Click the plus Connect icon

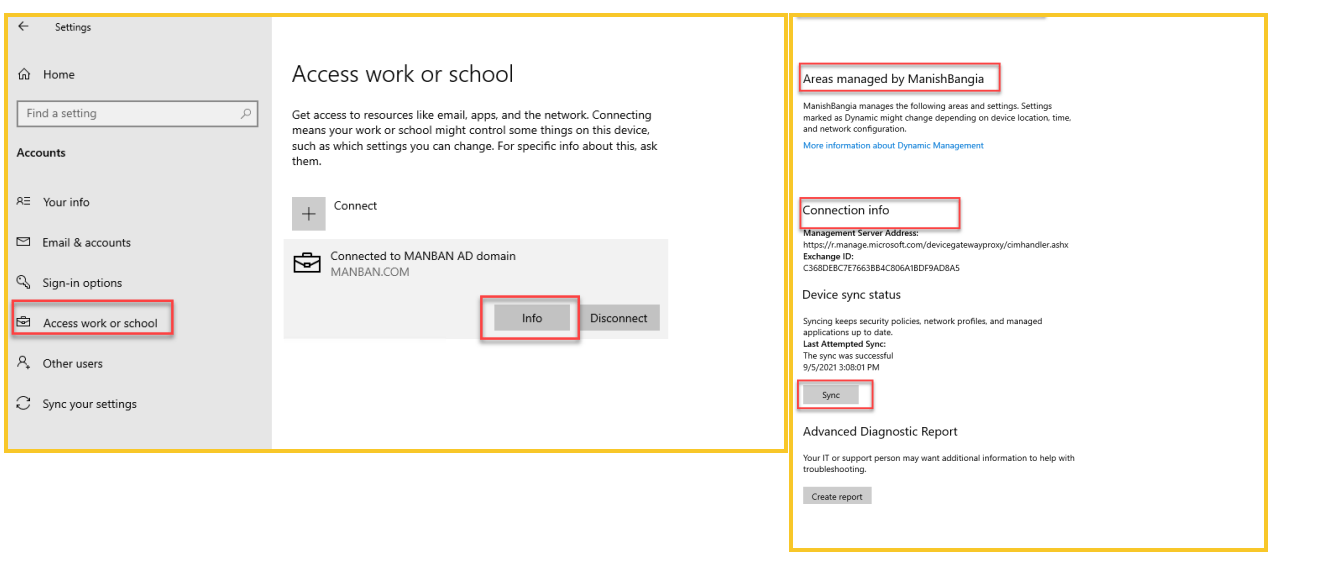(x=309, y=214)
